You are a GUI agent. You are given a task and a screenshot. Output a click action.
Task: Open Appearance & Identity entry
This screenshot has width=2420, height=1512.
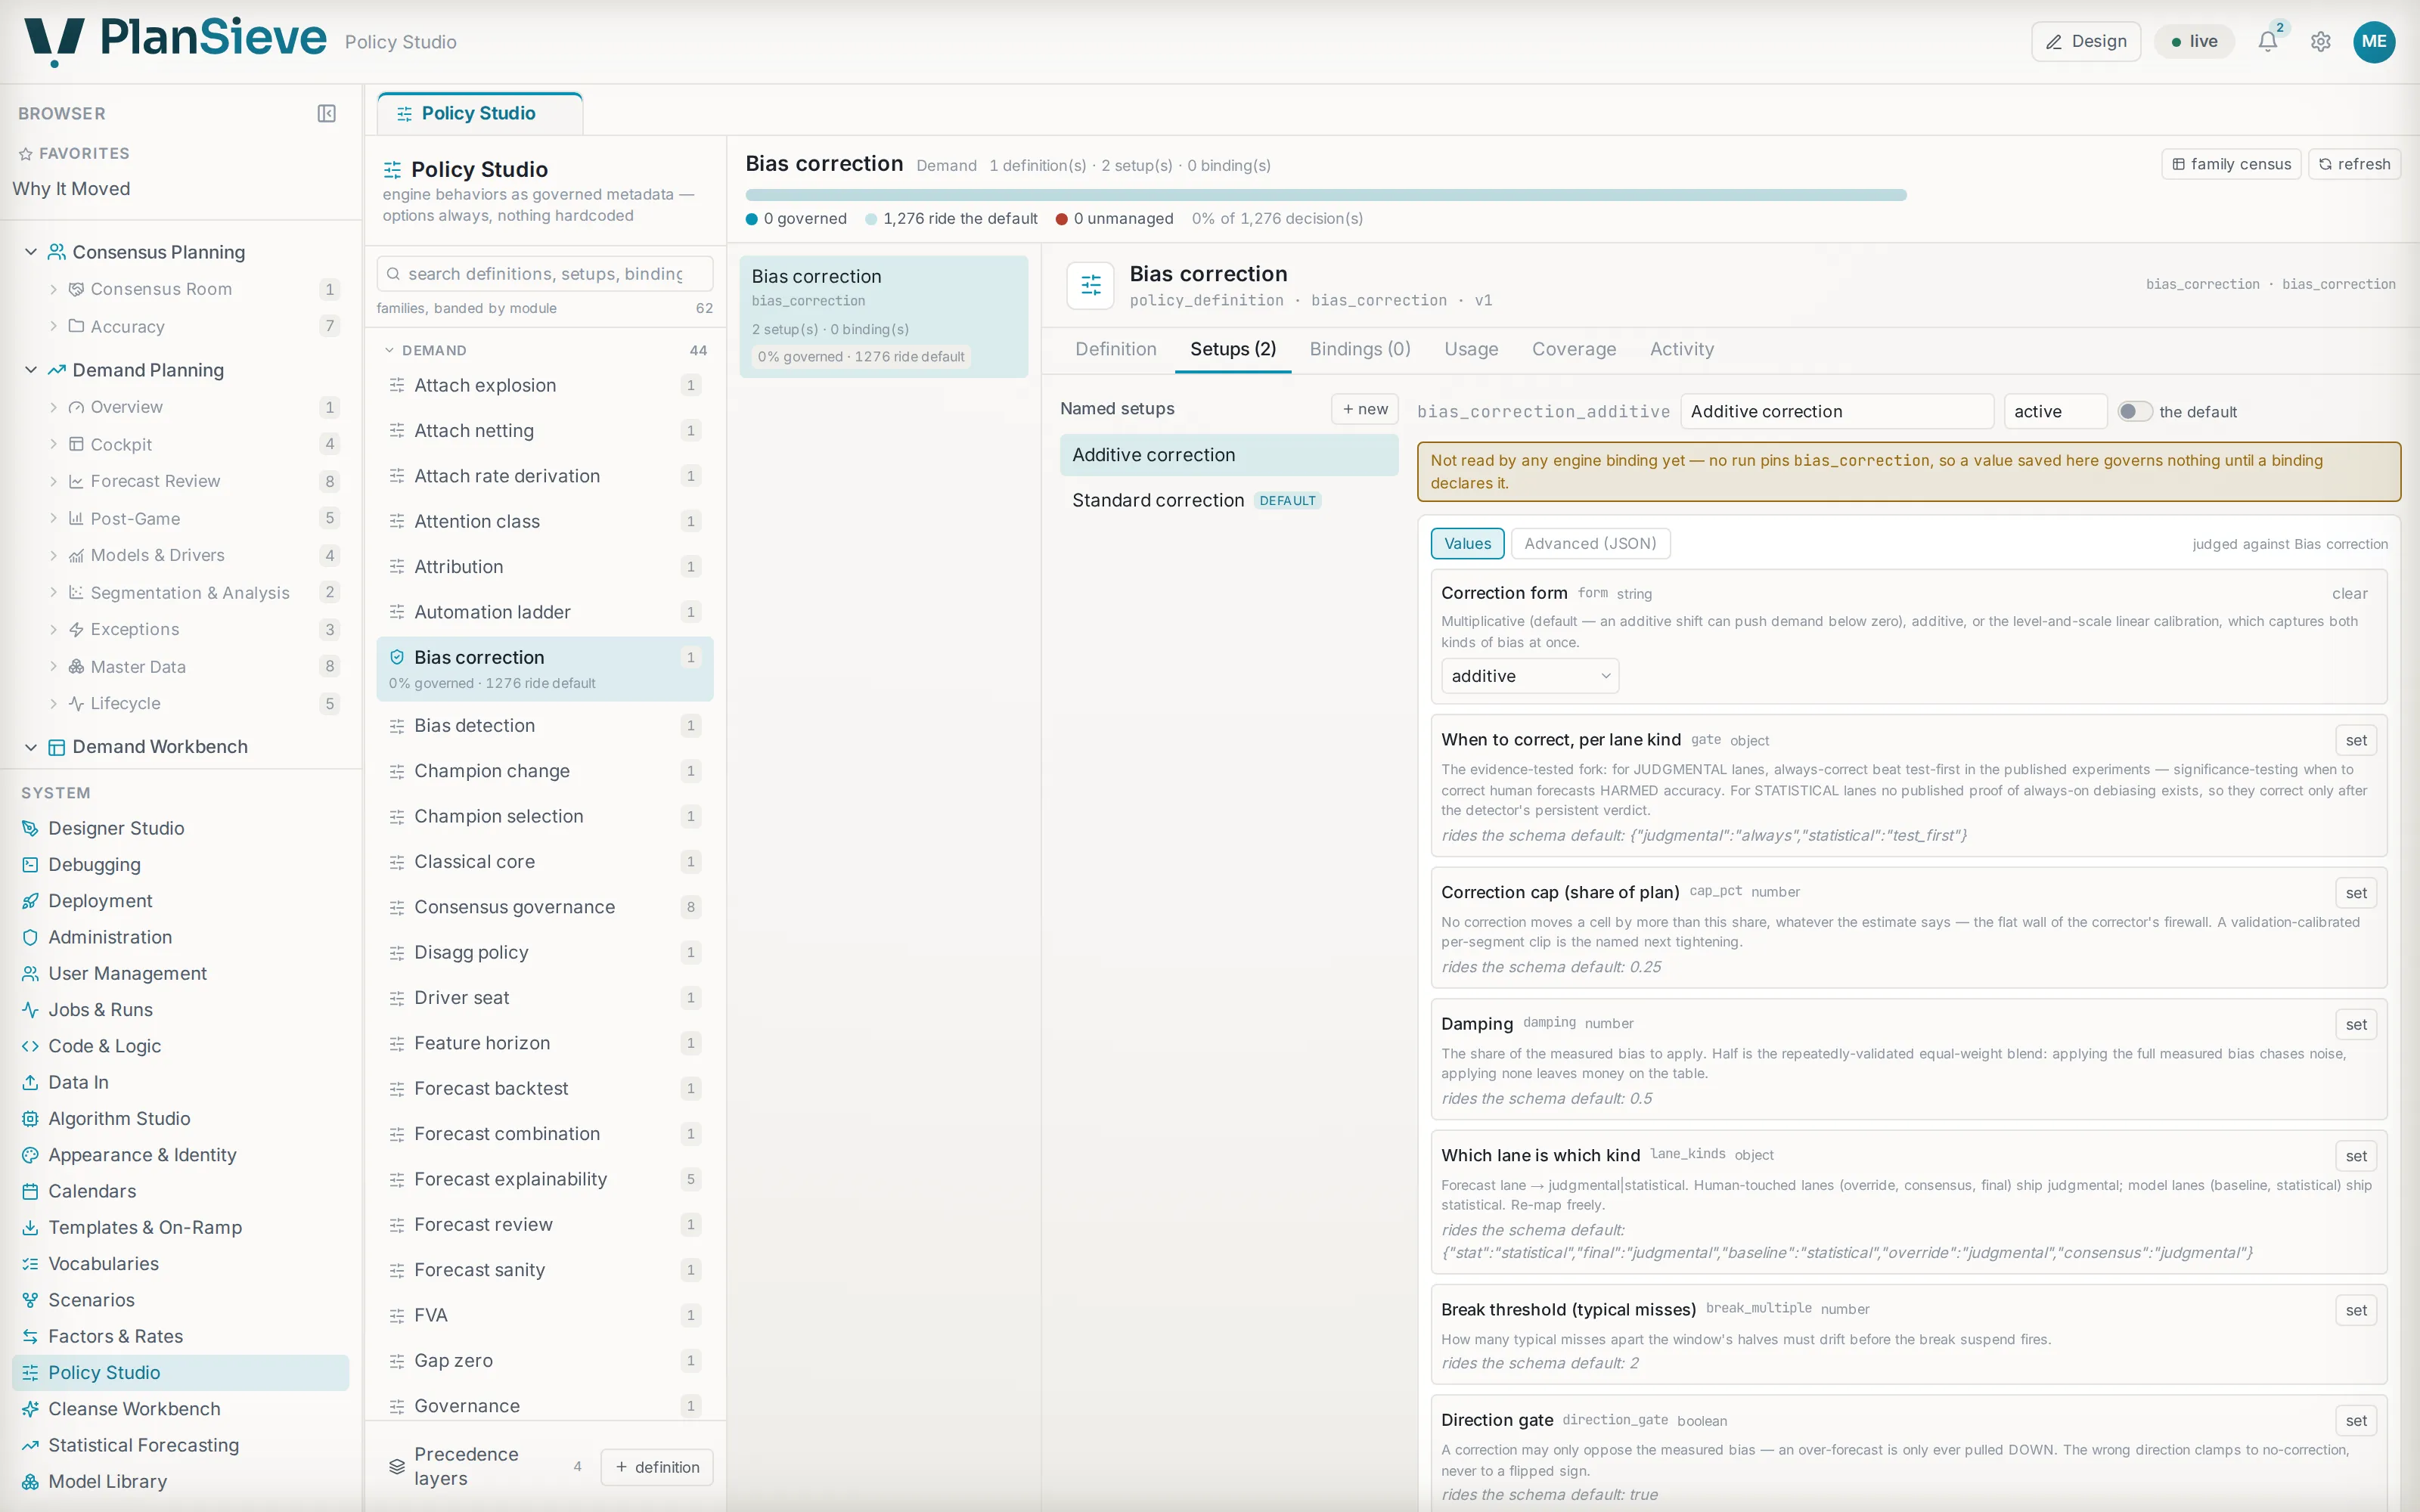(142, 1154)
